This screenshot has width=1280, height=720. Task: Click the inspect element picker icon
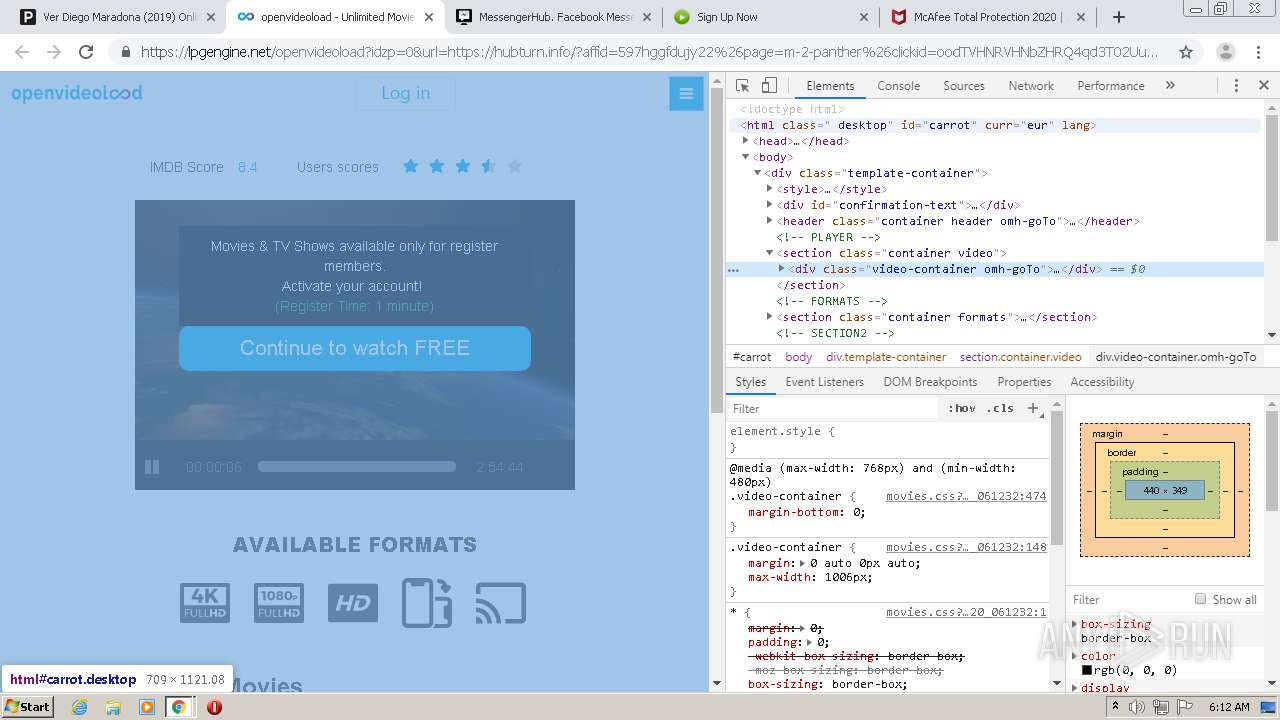pos(742,86)
